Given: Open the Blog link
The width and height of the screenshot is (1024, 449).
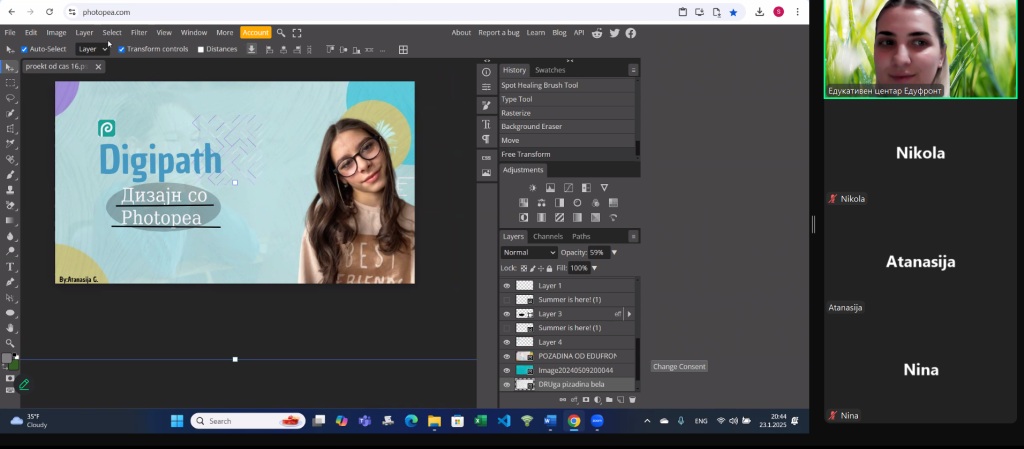Looking at the screenshot, I should [559, 33].
